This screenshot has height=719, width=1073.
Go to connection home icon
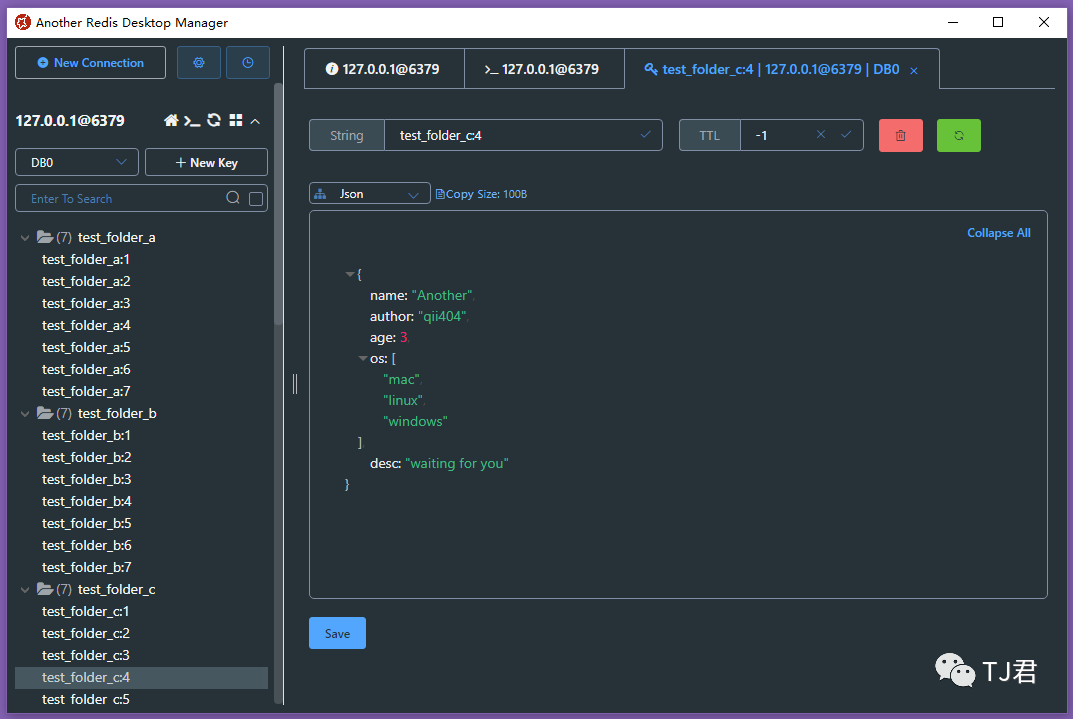[171, 120]
